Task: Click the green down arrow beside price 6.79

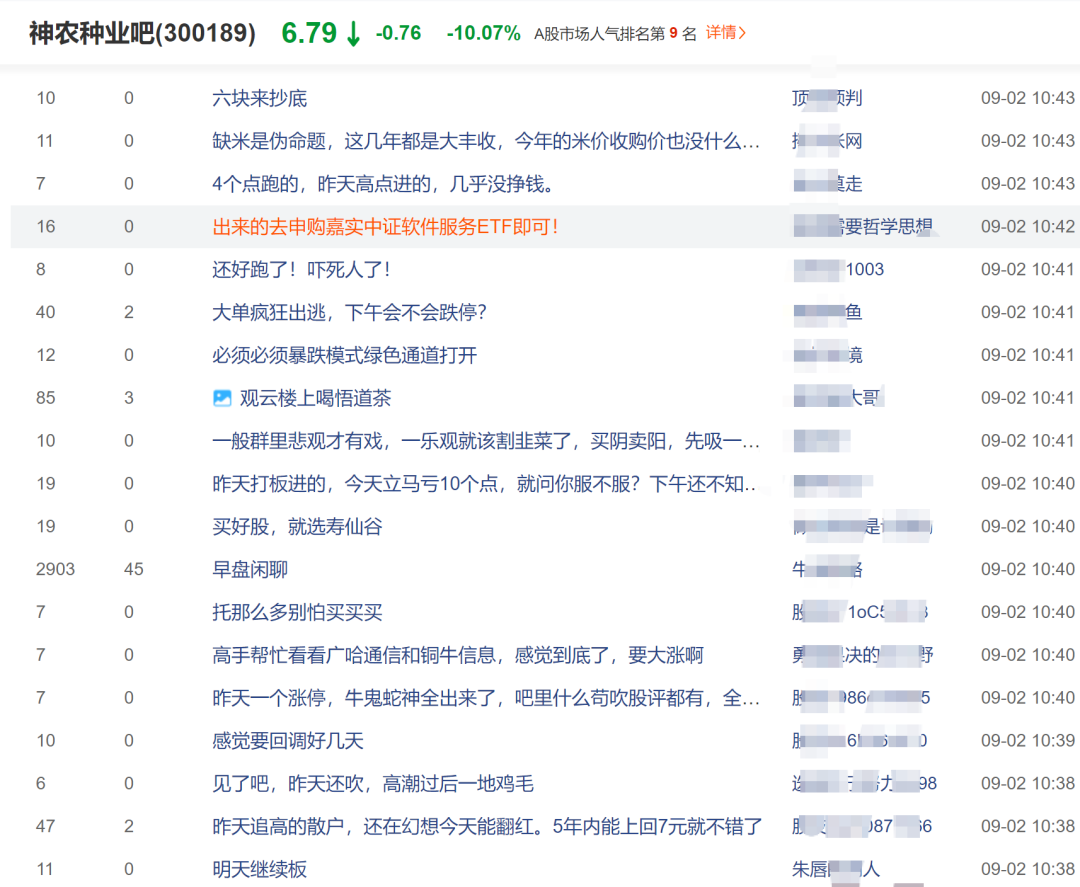Action: coord(353,33)
